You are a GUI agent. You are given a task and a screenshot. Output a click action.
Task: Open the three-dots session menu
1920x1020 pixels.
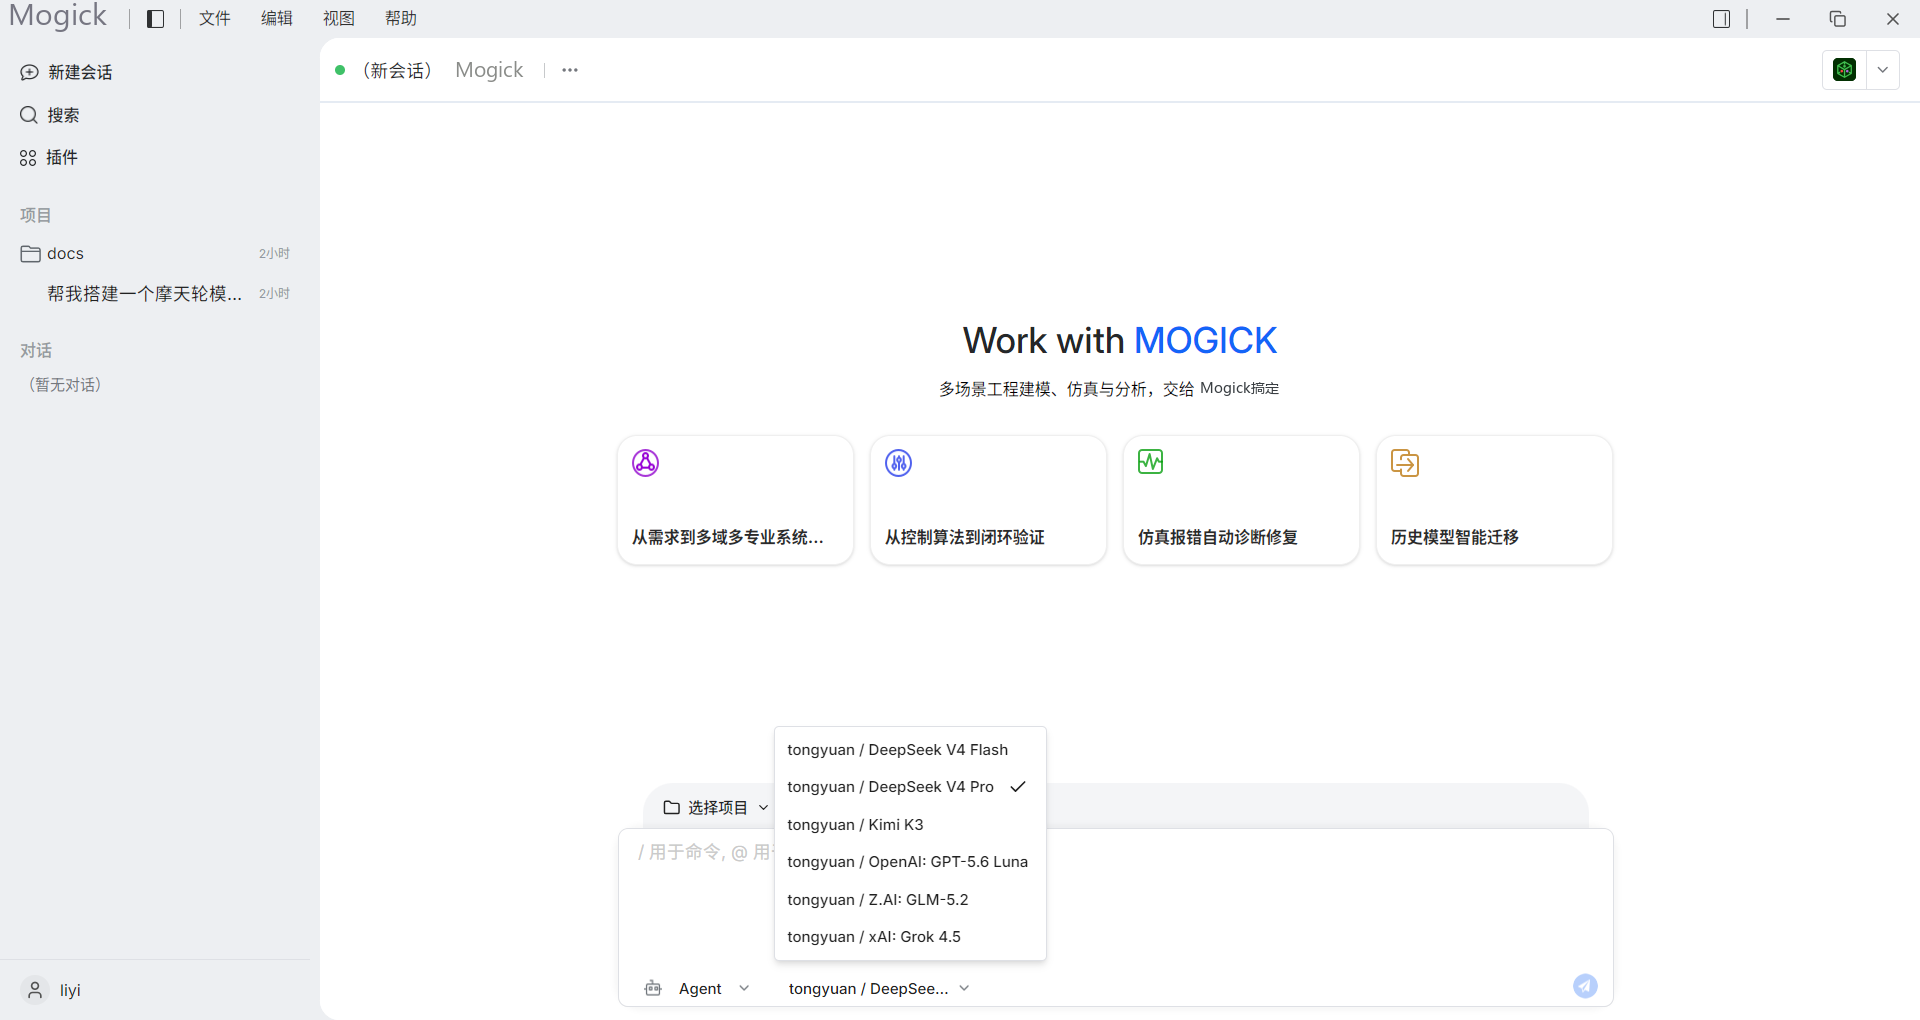point(570,70)
